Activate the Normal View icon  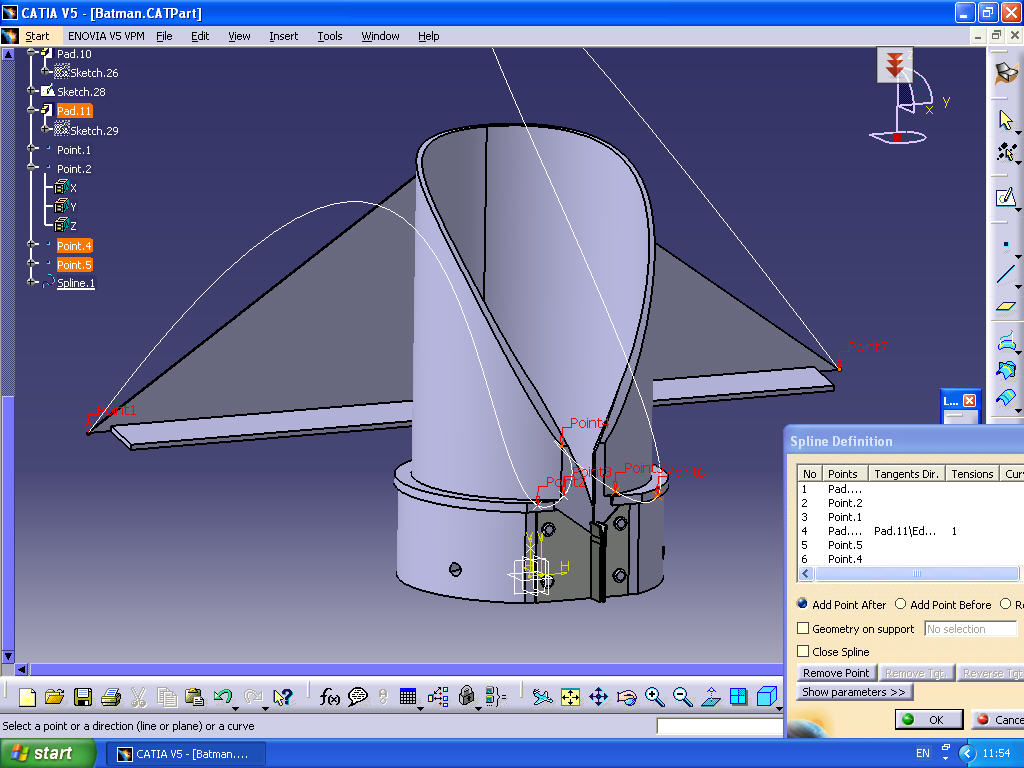(x=711, y=697)
